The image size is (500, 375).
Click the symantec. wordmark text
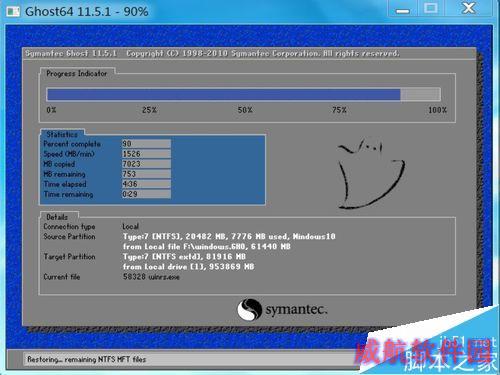pos(296,310)
